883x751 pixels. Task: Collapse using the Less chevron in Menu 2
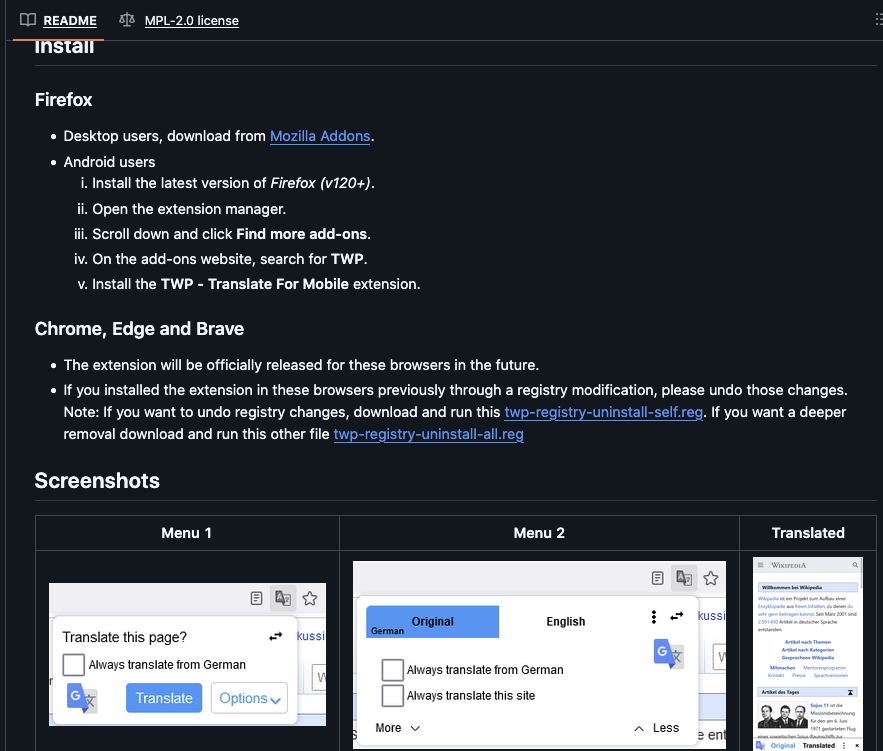[656, 728]
